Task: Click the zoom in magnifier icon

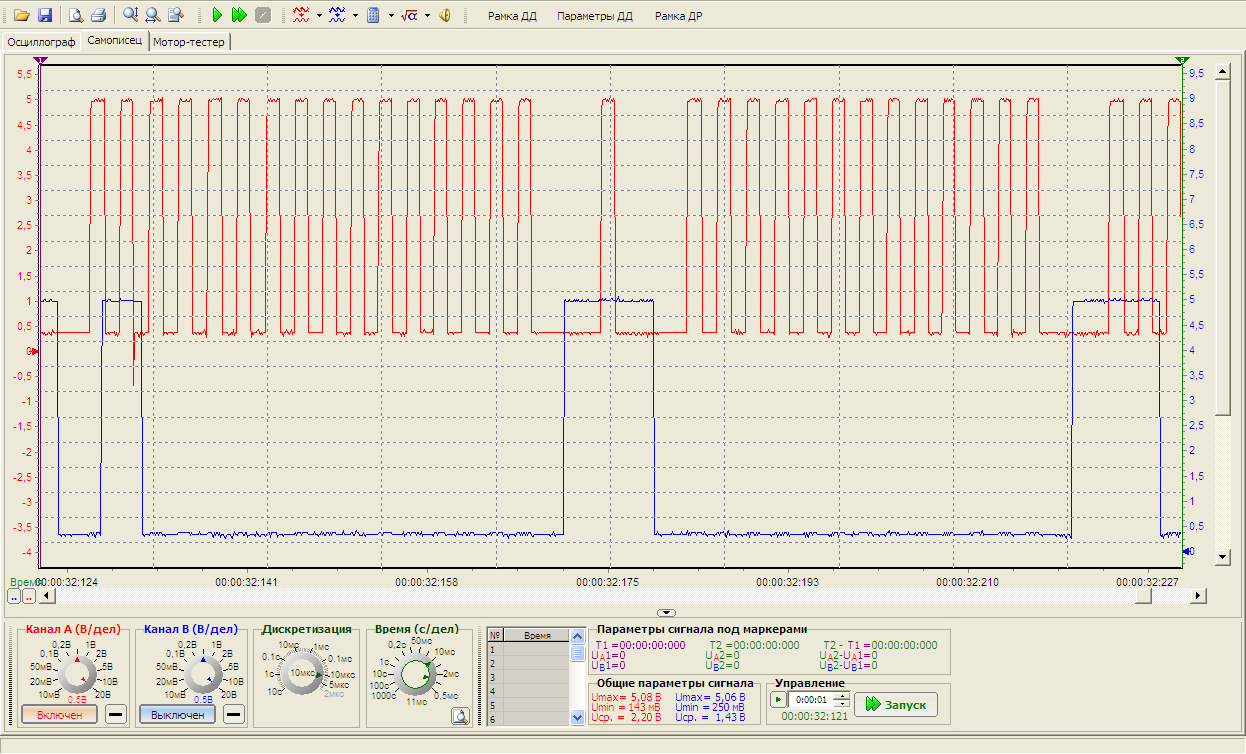Action: pyautogui.click(x=130, y=15)
